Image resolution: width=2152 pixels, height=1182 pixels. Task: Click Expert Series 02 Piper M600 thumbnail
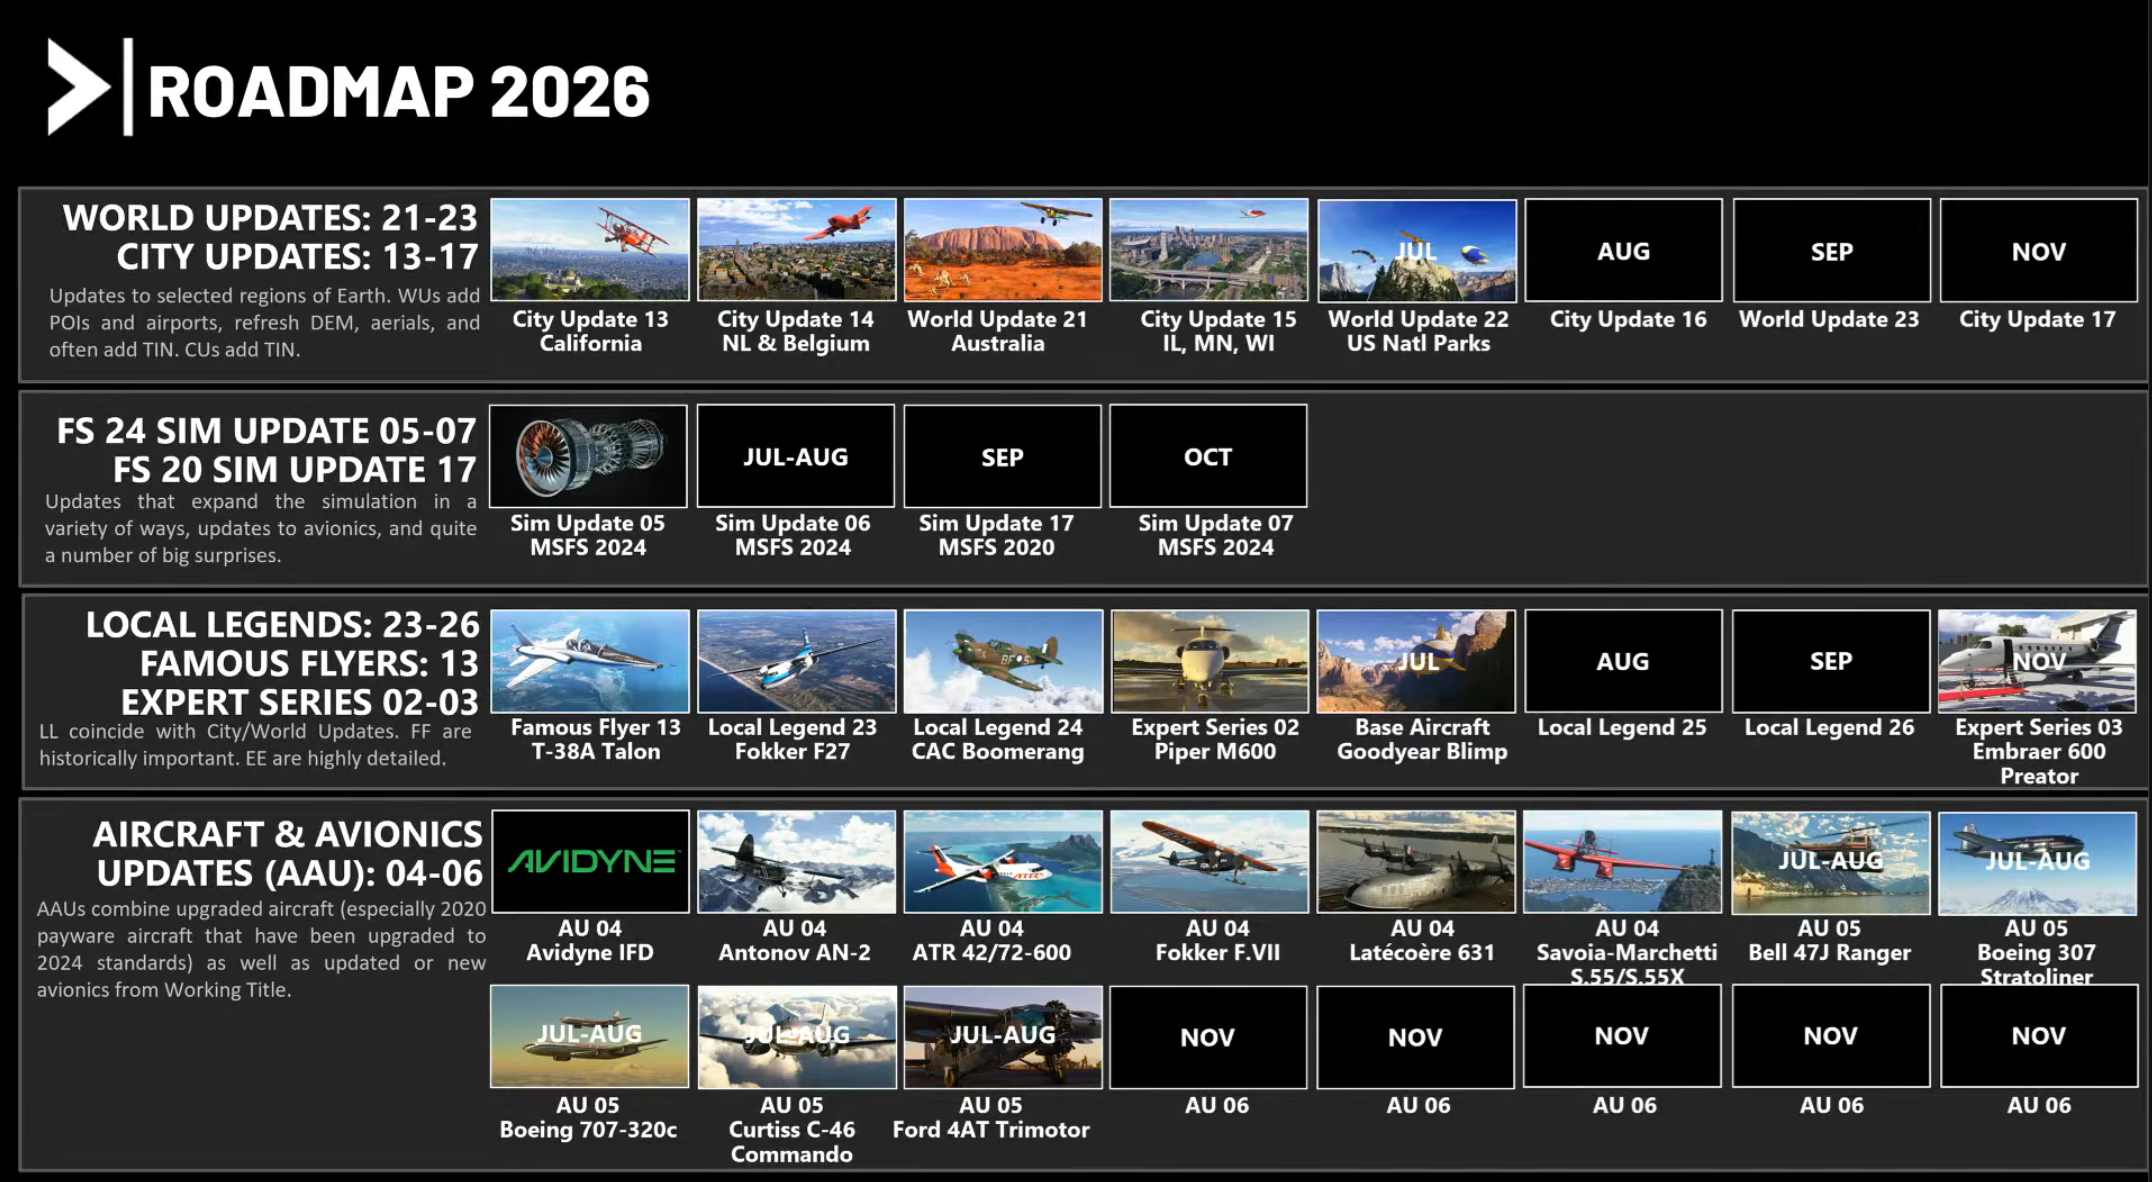click(1210, 661)
